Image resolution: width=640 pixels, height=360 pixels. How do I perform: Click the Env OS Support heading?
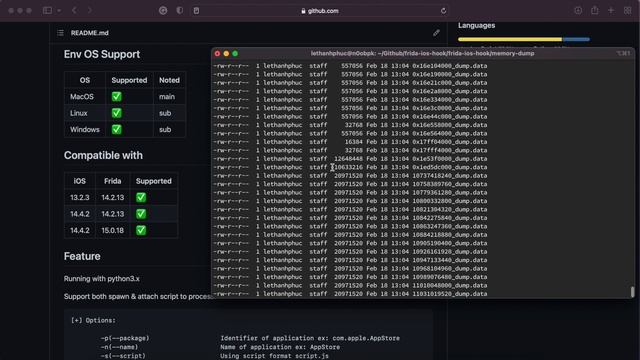click(102, 54)
